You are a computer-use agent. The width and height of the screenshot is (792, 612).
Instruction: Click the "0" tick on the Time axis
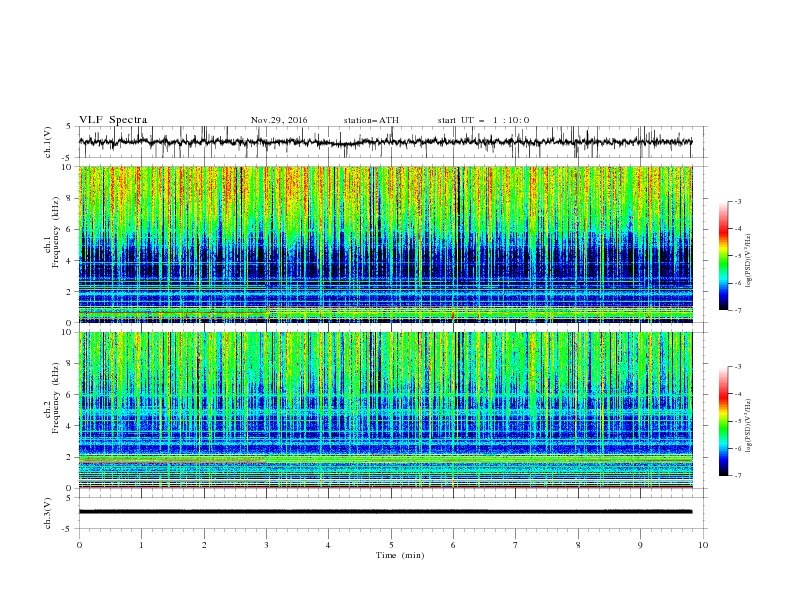[x=79, y=545]
